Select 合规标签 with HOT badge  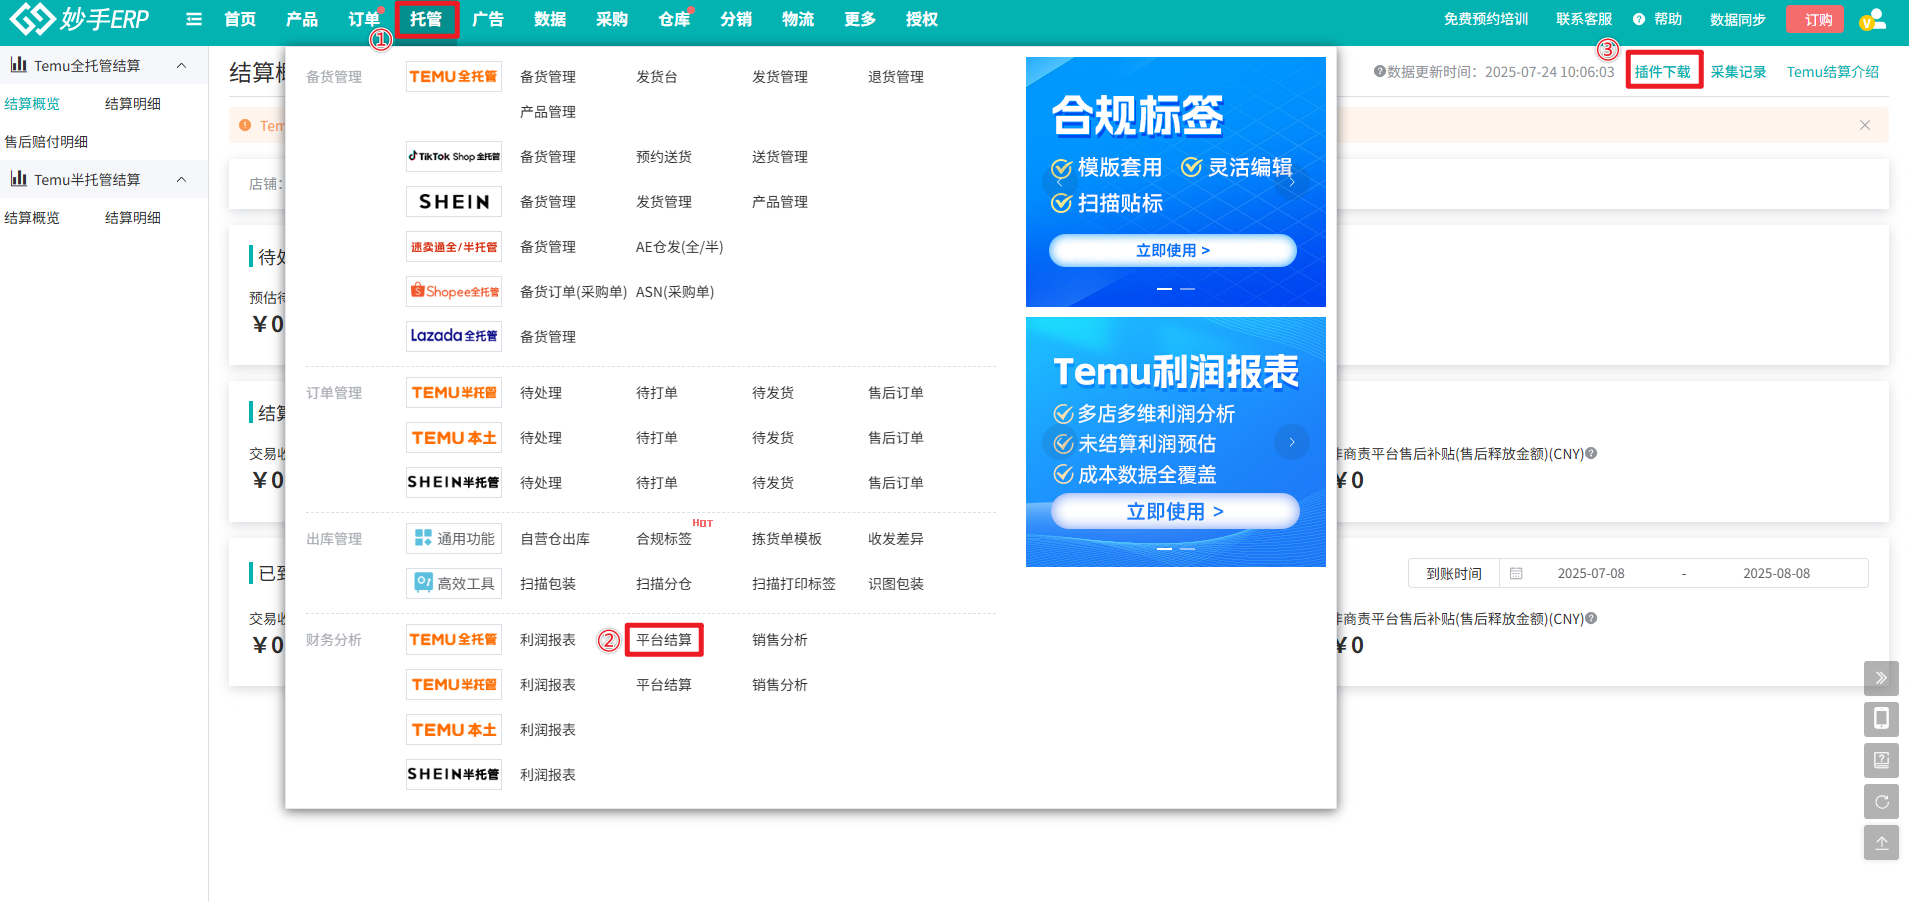664,539
